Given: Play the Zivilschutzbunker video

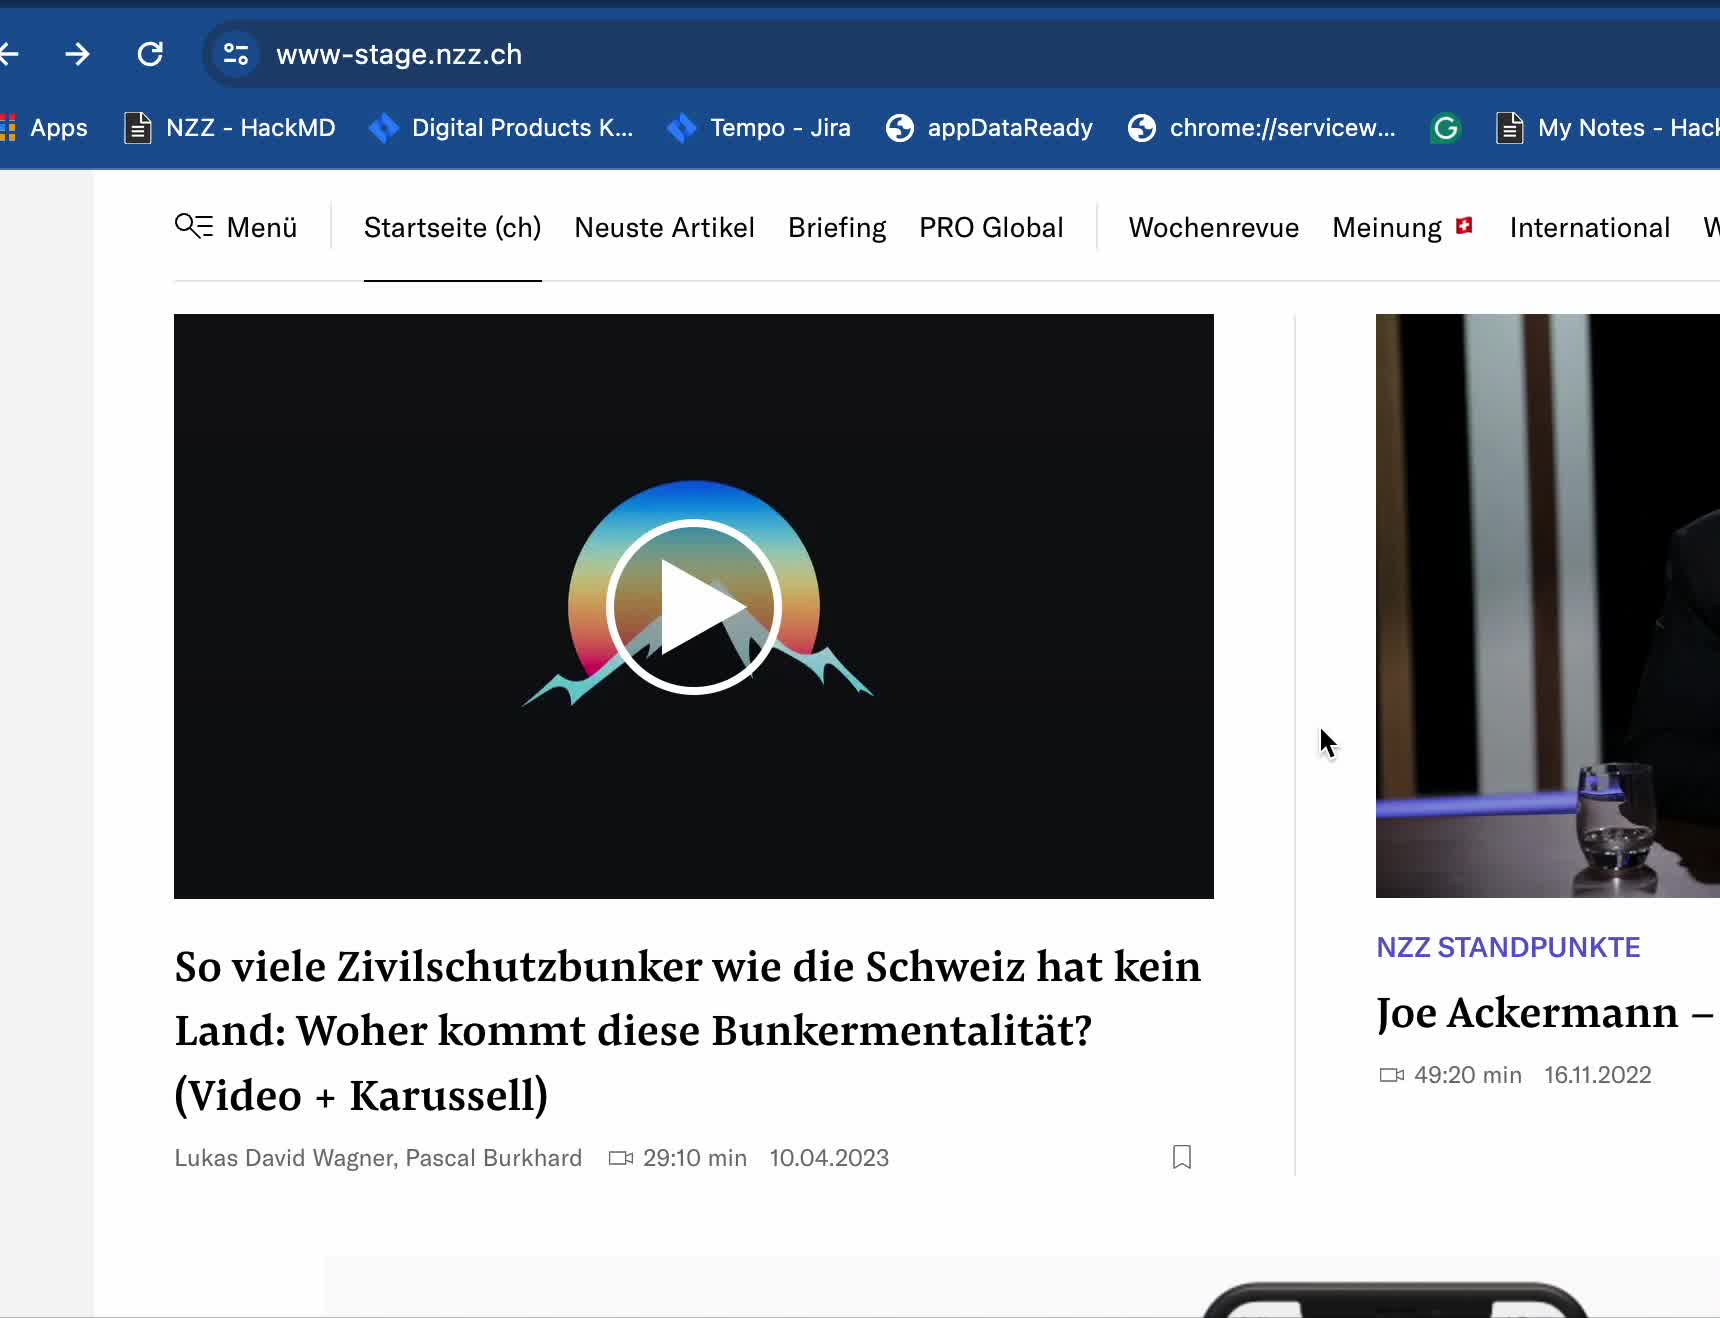Looking at the screenshot, I should (693, 606).
